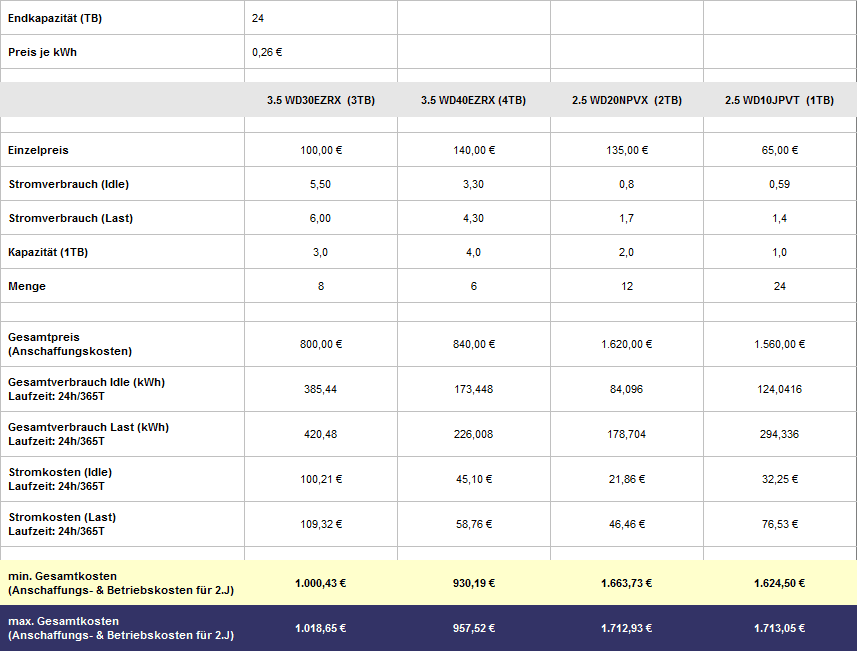
Task: Click Menge value 6
Action: coord(474,286)
